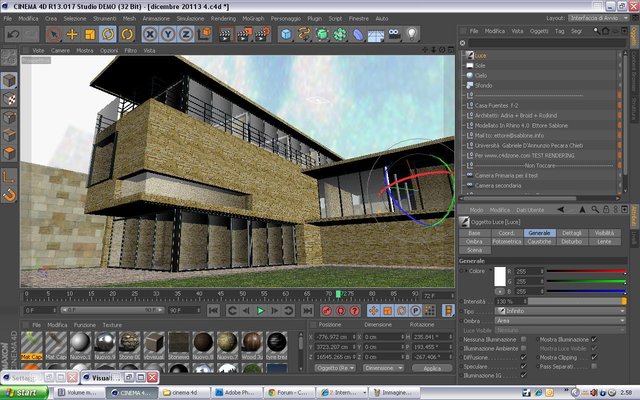The height and width of the screenshot is (400, 640).
Task: Click the X position field -776.972 cm
Action: (335, 337)
